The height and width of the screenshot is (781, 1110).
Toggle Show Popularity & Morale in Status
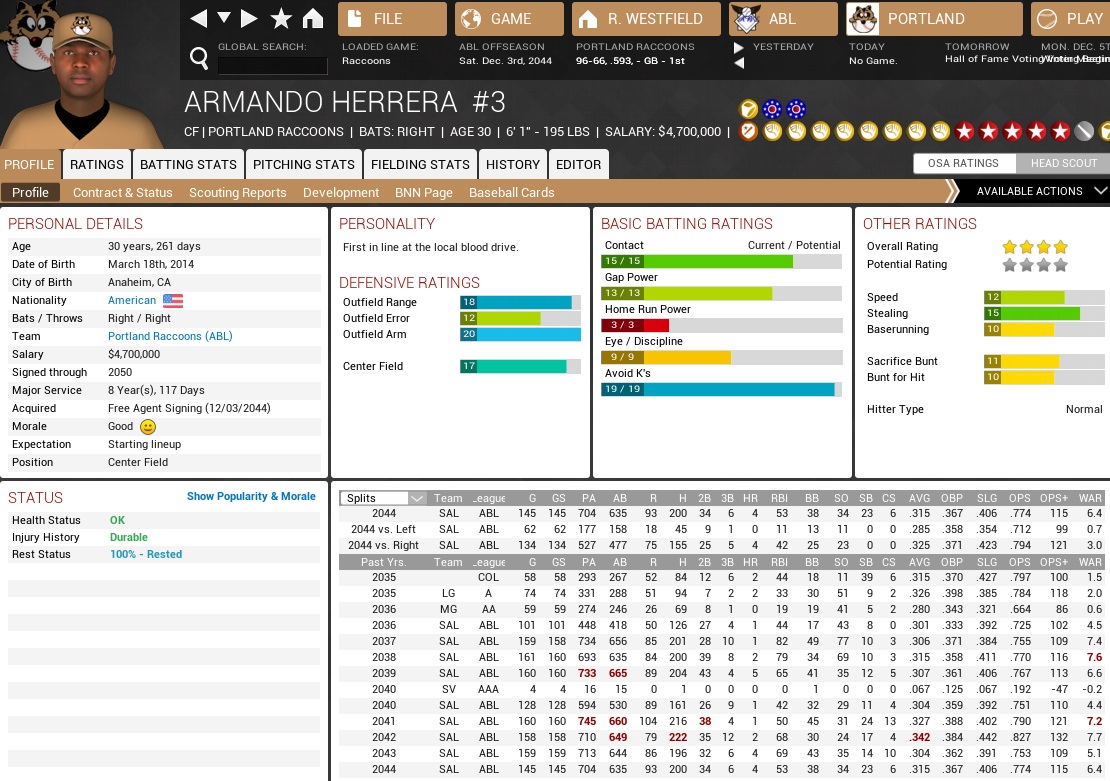point(251,496)
